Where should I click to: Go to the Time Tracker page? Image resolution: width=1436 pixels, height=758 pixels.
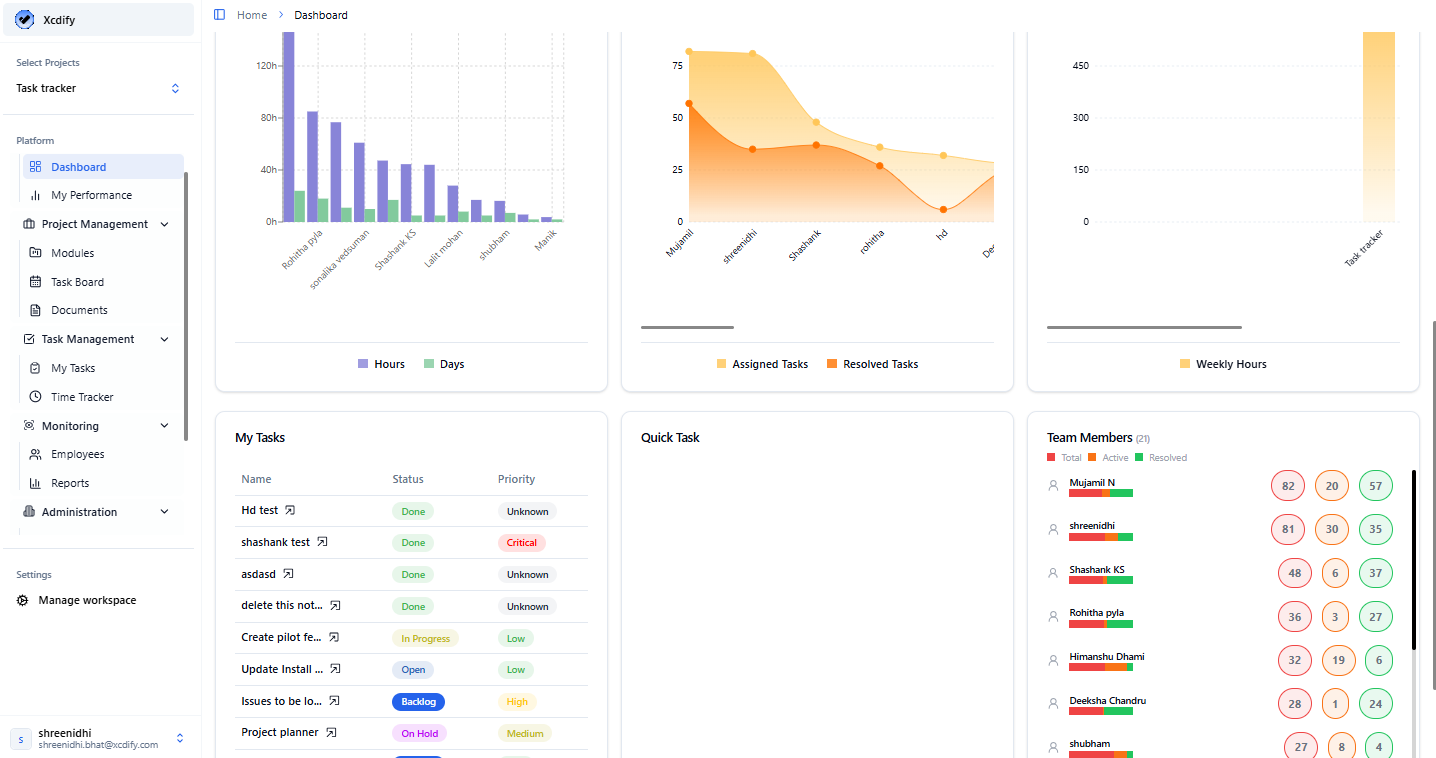click(82, 397)
